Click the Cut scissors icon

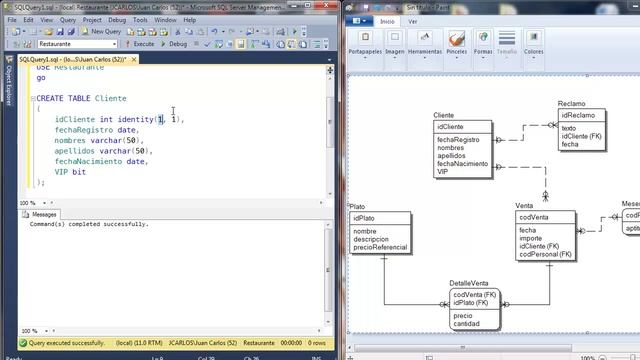178,31
